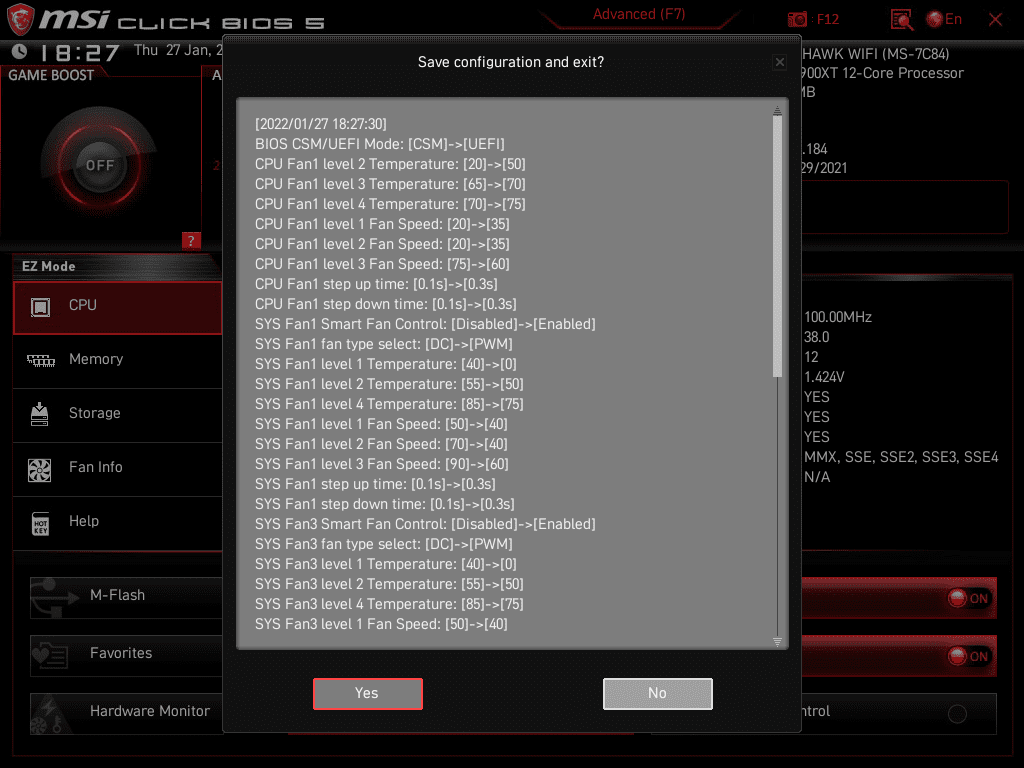Toggle the GAME BOOST OFF dial
The width and height of the screenshot is (1024, 768).
tap(100, 165)
